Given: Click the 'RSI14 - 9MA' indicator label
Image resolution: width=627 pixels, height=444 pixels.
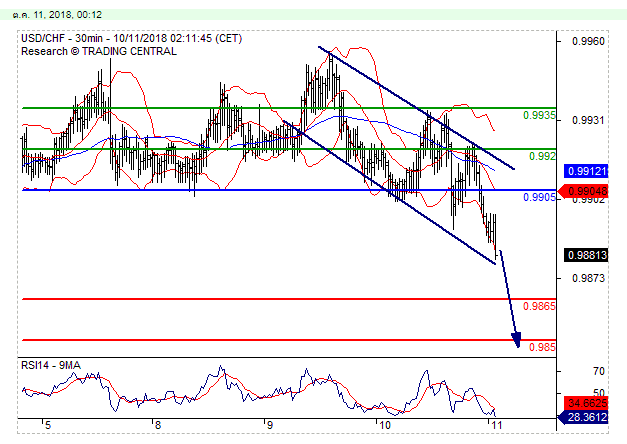Looking at the screenshot, I should [51, 365].
